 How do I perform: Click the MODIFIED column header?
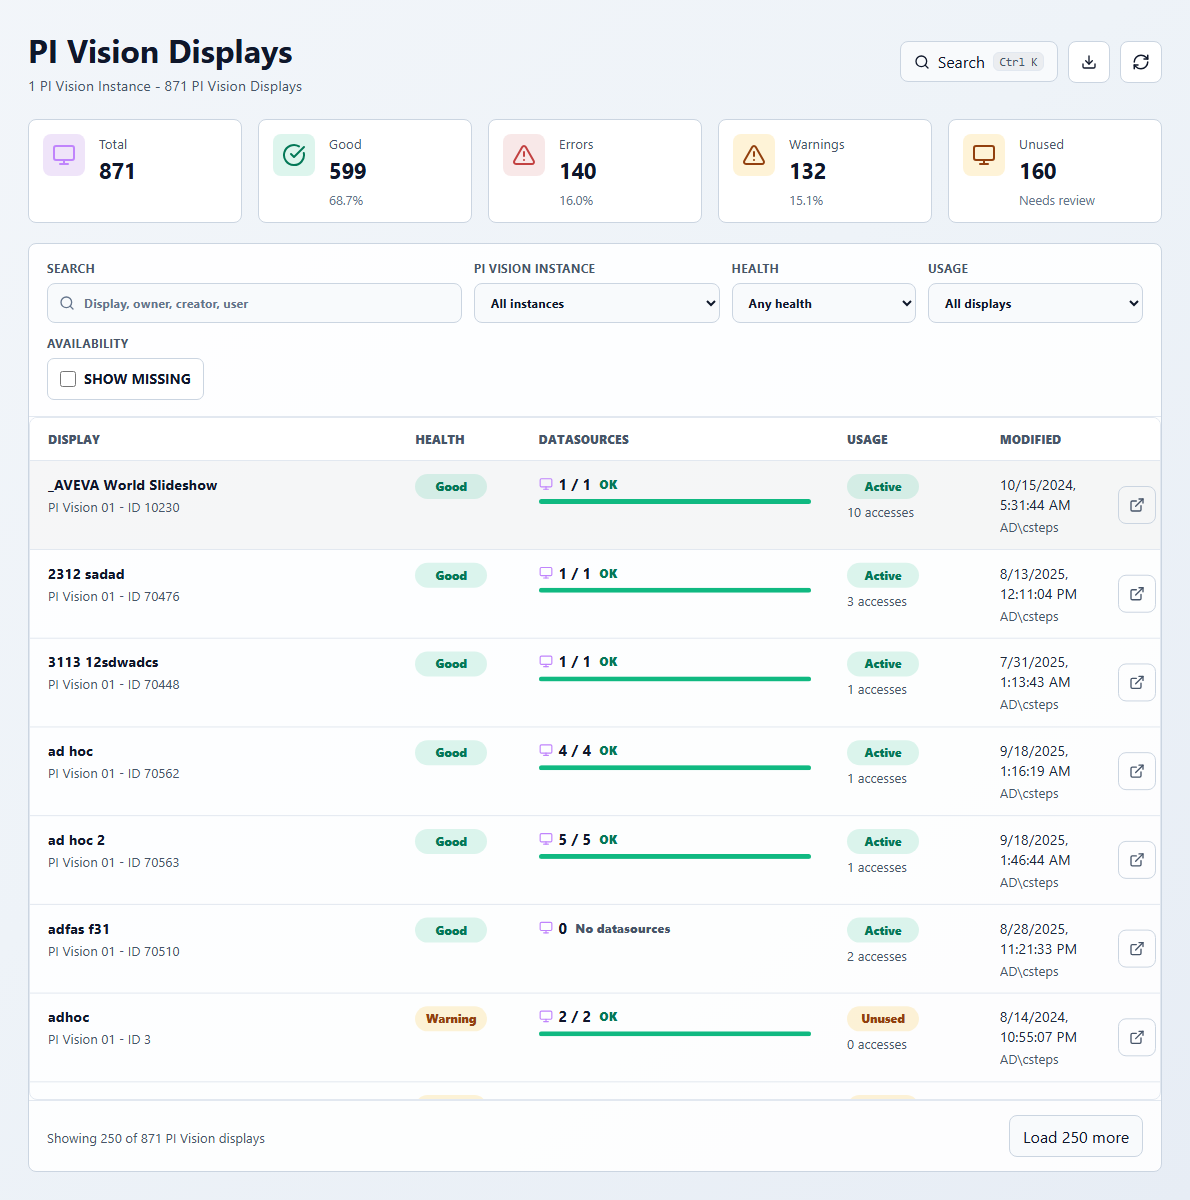(x=1030, y=439)
